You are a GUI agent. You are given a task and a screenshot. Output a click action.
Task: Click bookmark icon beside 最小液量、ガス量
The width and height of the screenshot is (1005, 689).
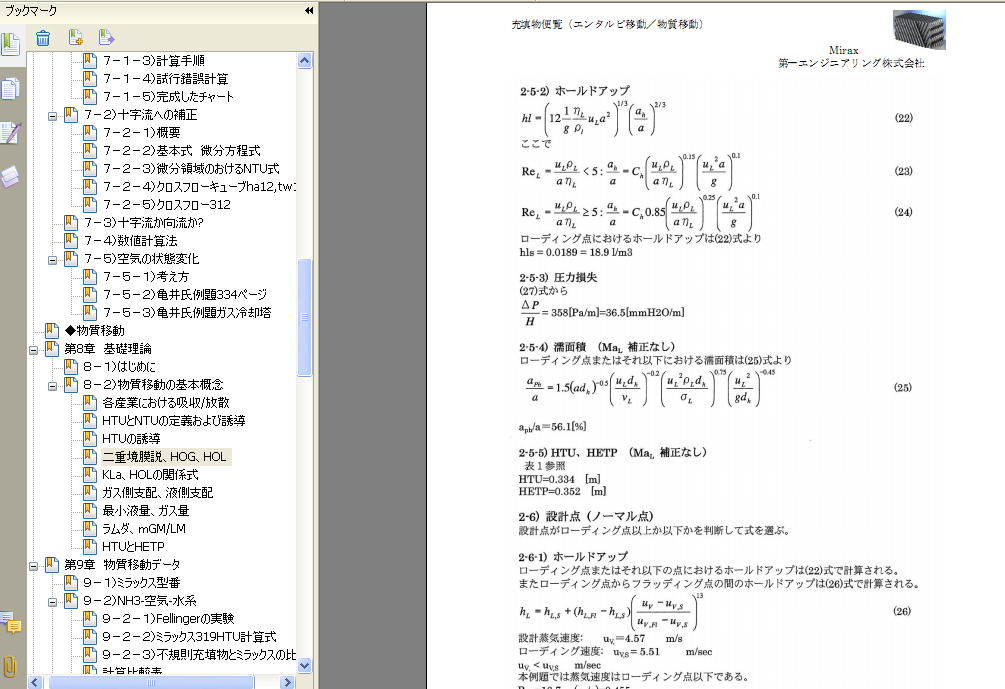pos(90,511)
